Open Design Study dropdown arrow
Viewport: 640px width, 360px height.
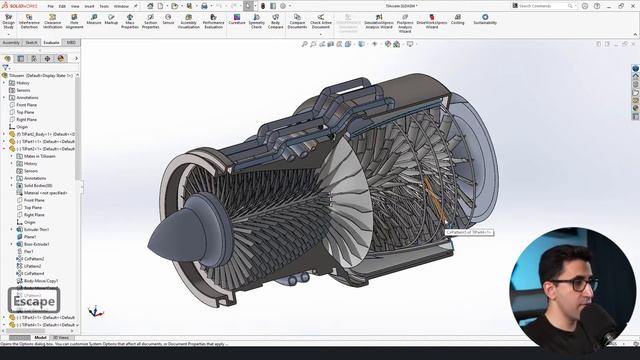8,34
